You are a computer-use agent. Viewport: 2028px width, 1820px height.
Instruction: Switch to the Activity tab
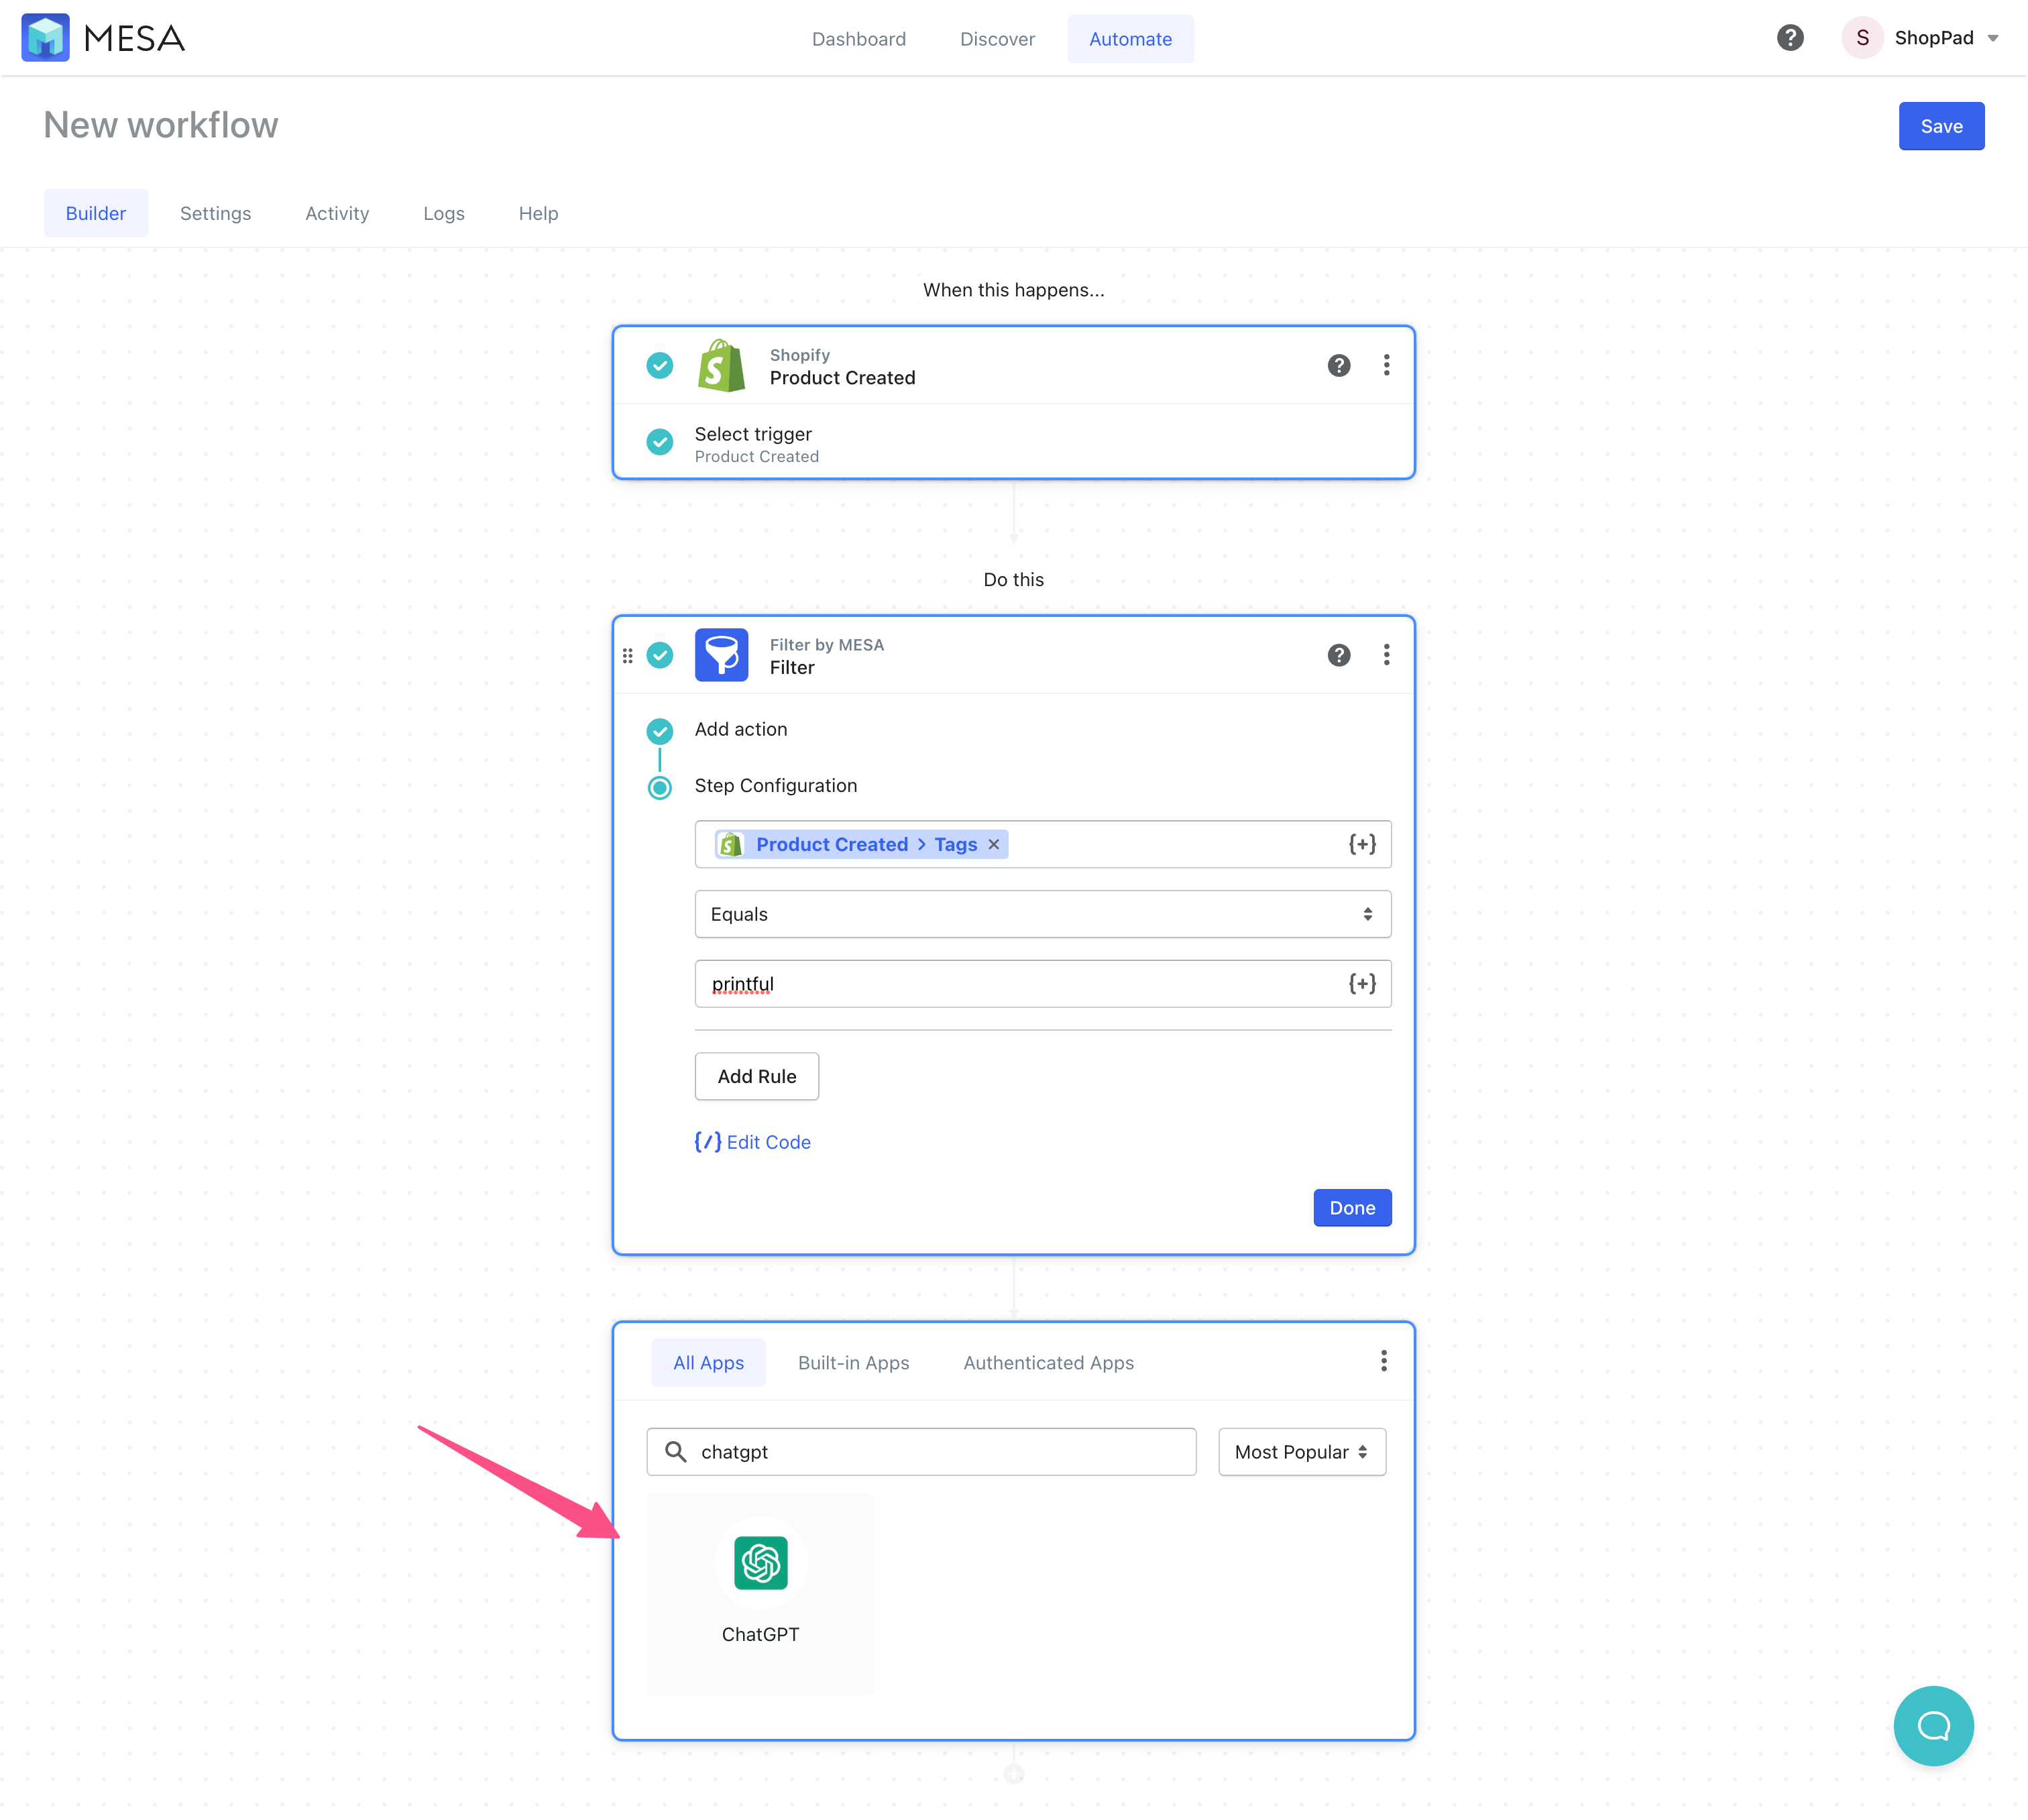[337, 213]
